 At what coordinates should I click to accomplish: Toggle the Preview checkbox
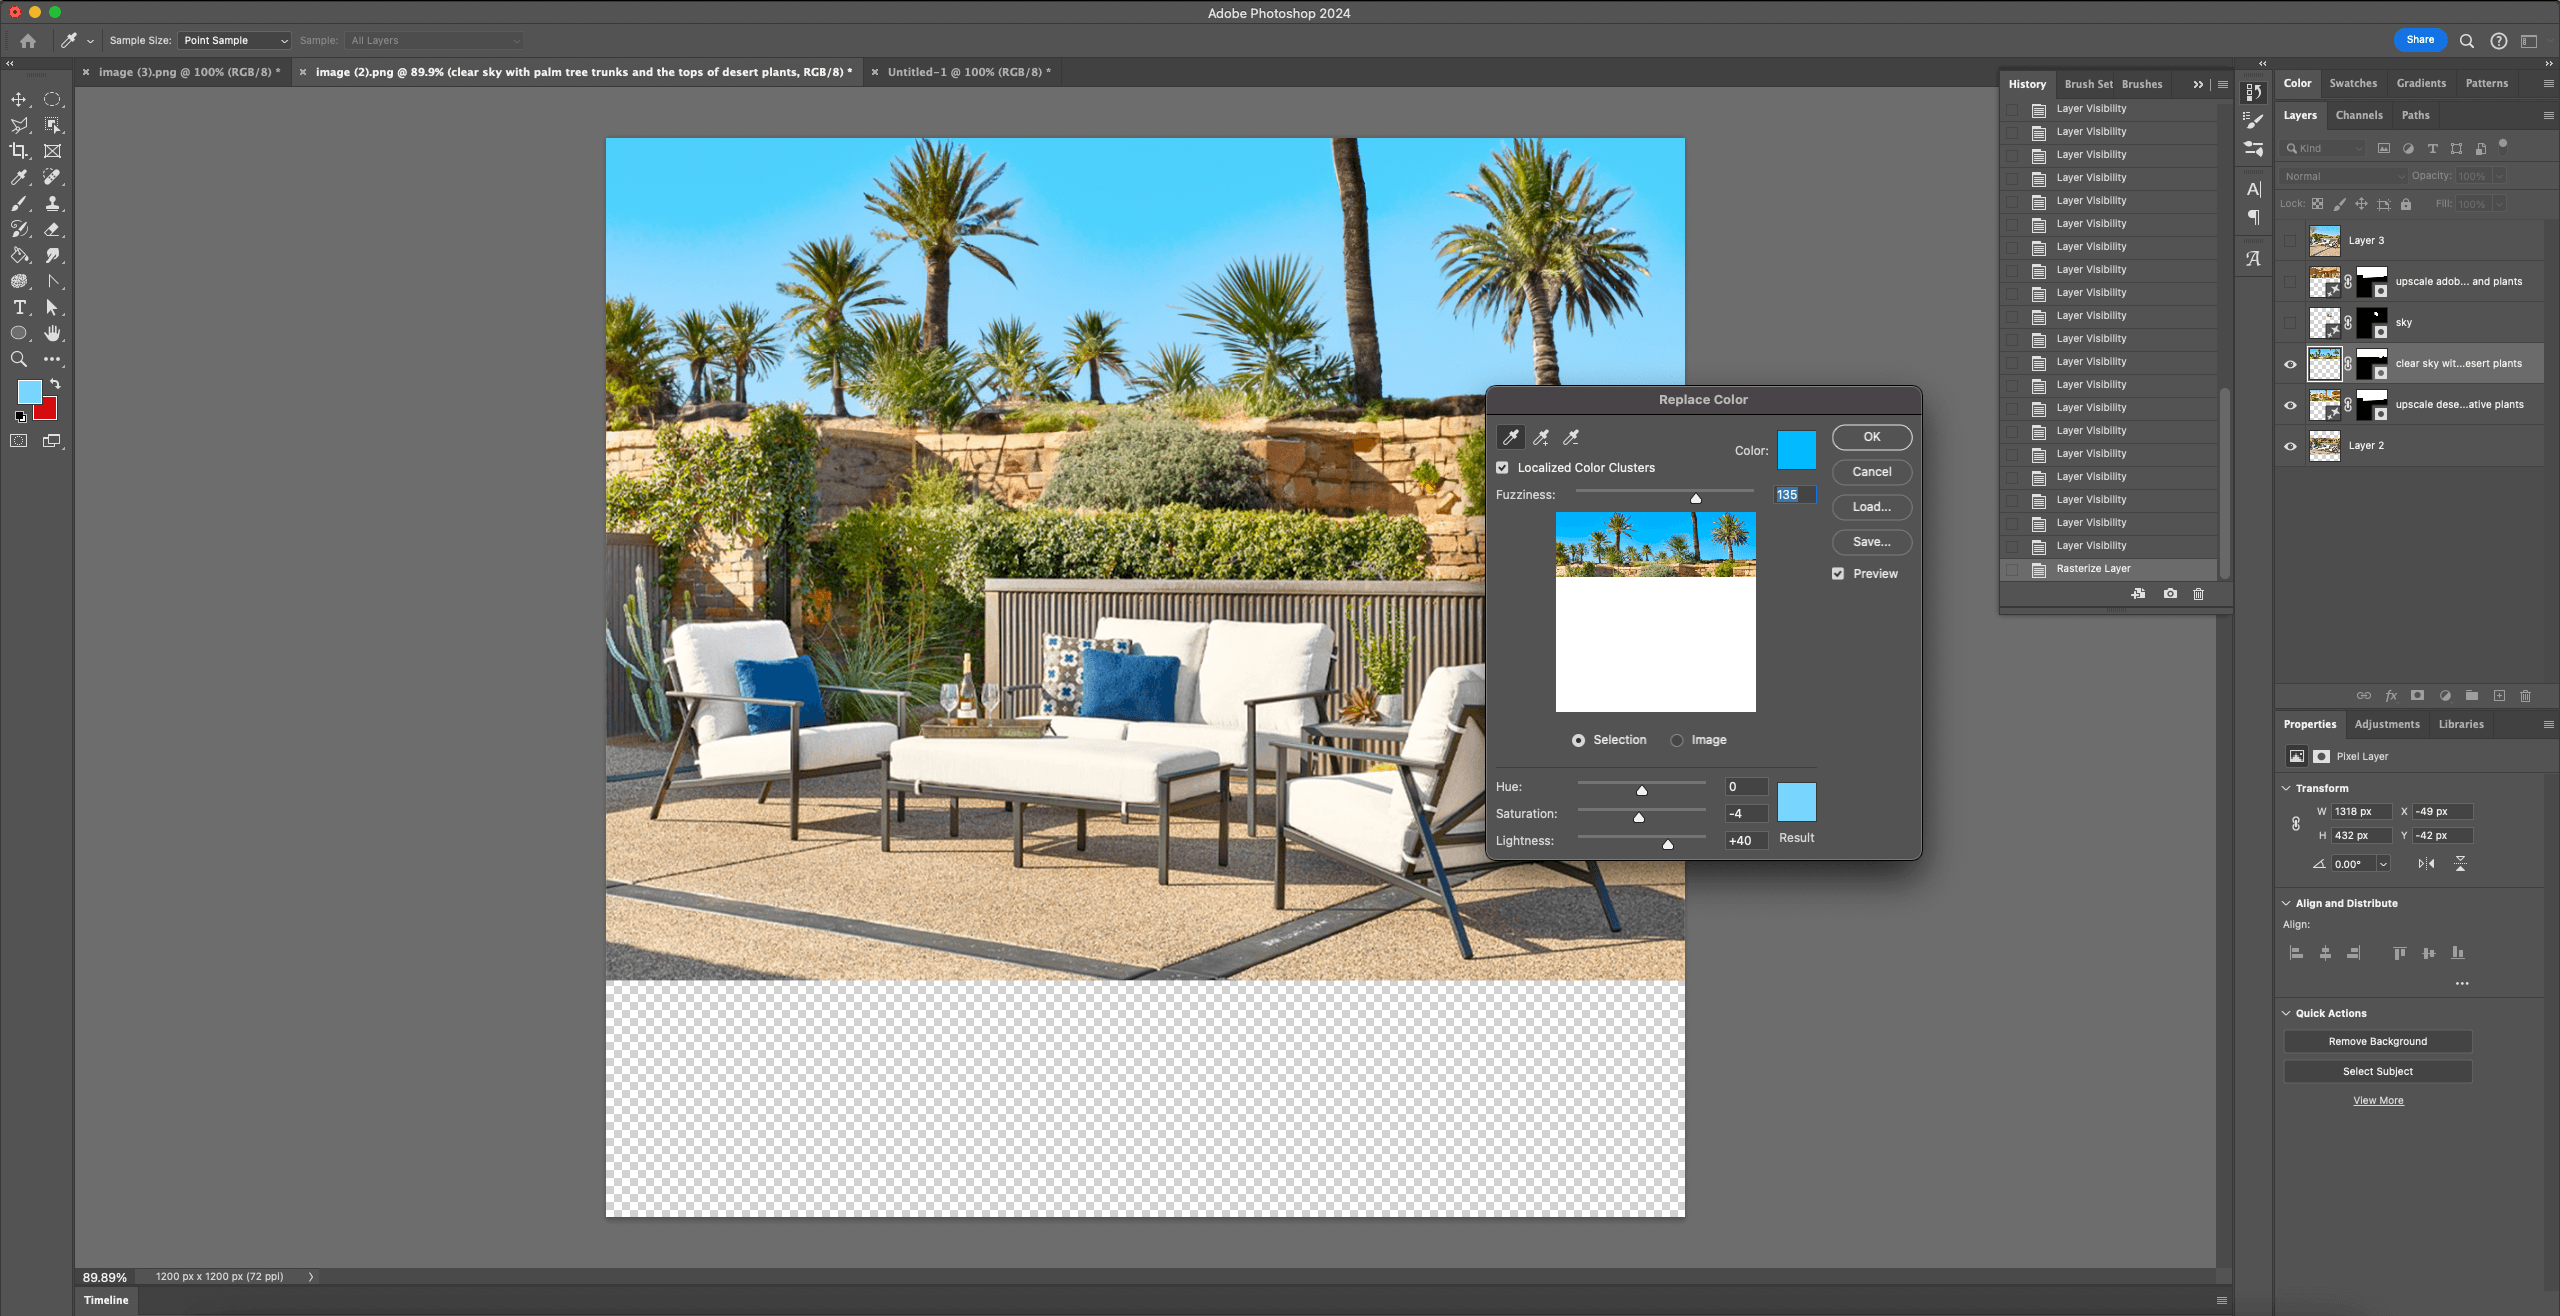click(1838, 574)
